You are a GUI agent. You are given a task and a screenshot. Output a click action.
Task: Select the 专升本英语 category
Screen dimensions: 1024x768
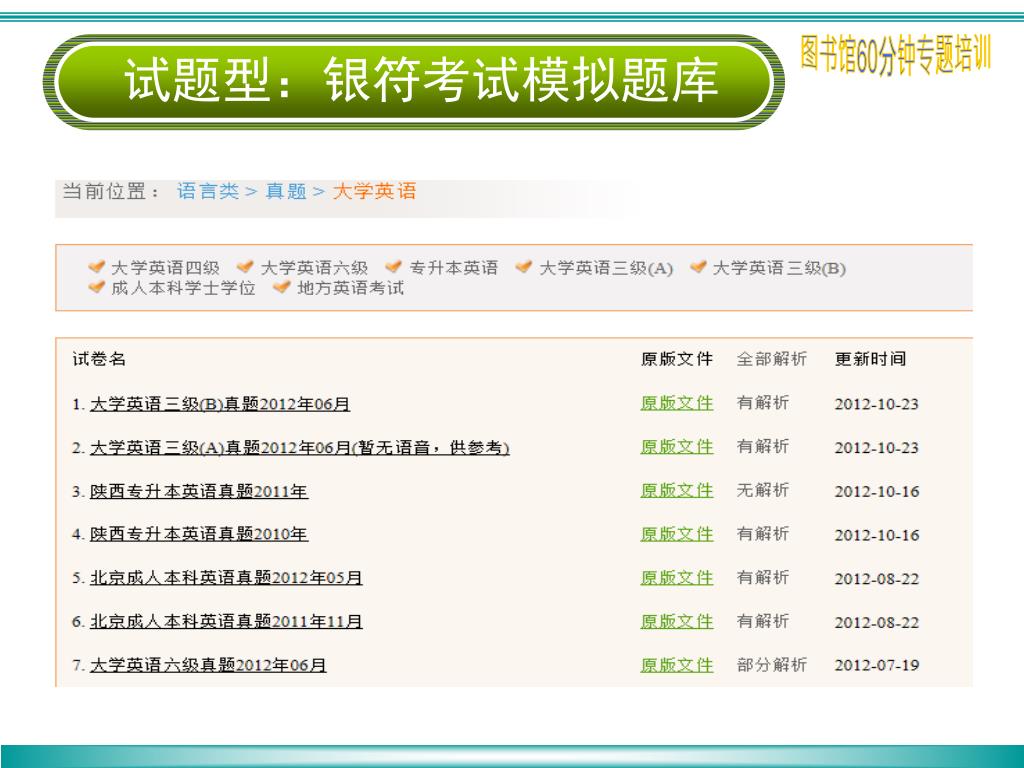[454, 268]
